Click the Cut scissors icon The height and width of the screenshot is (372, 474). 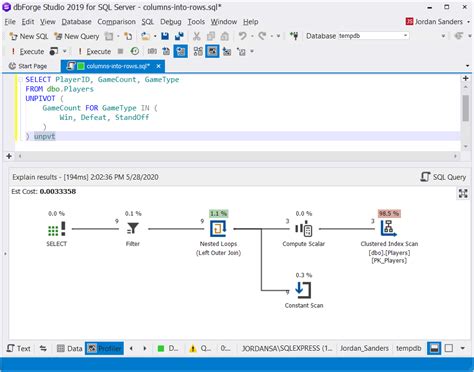tap(197, 36)
